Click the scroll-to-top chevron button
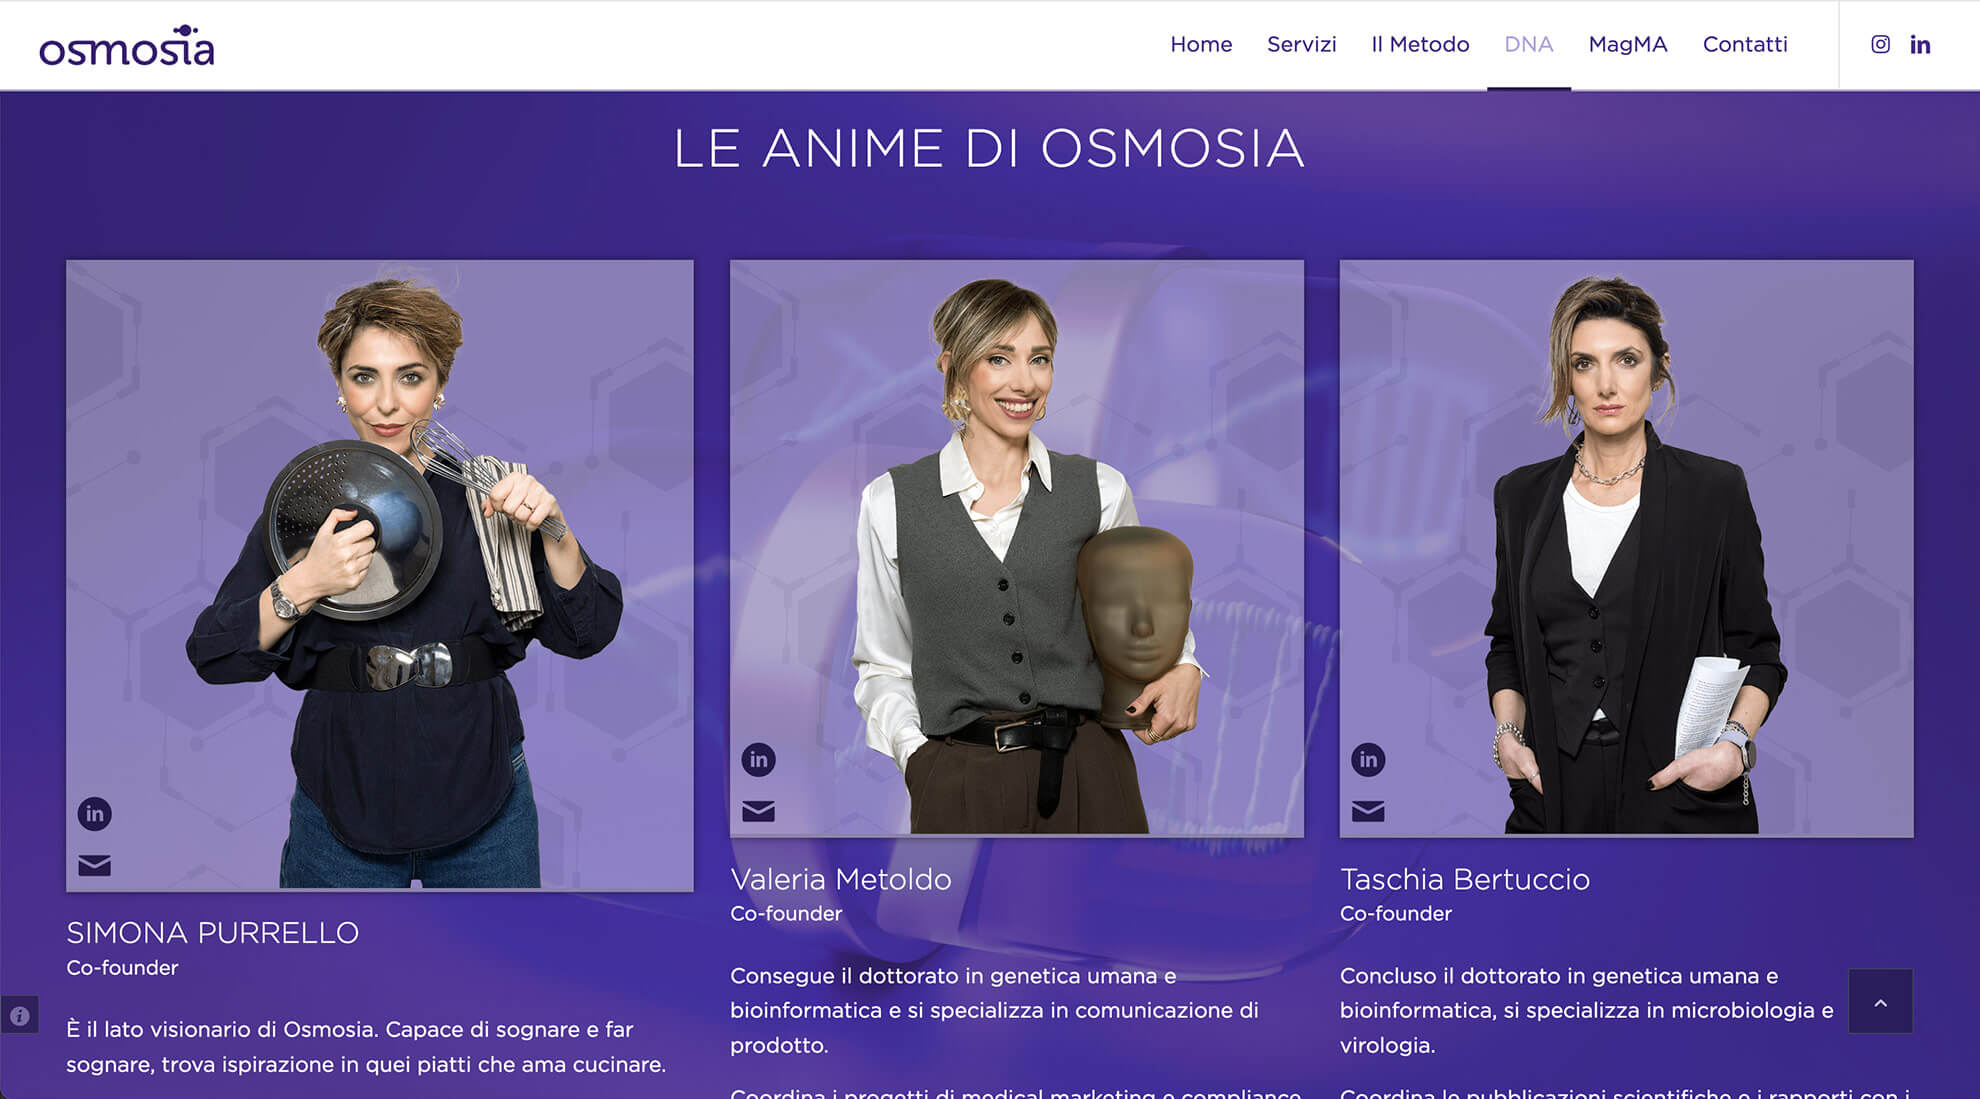The image size is (1980, 1099). pos(1880,1001)
